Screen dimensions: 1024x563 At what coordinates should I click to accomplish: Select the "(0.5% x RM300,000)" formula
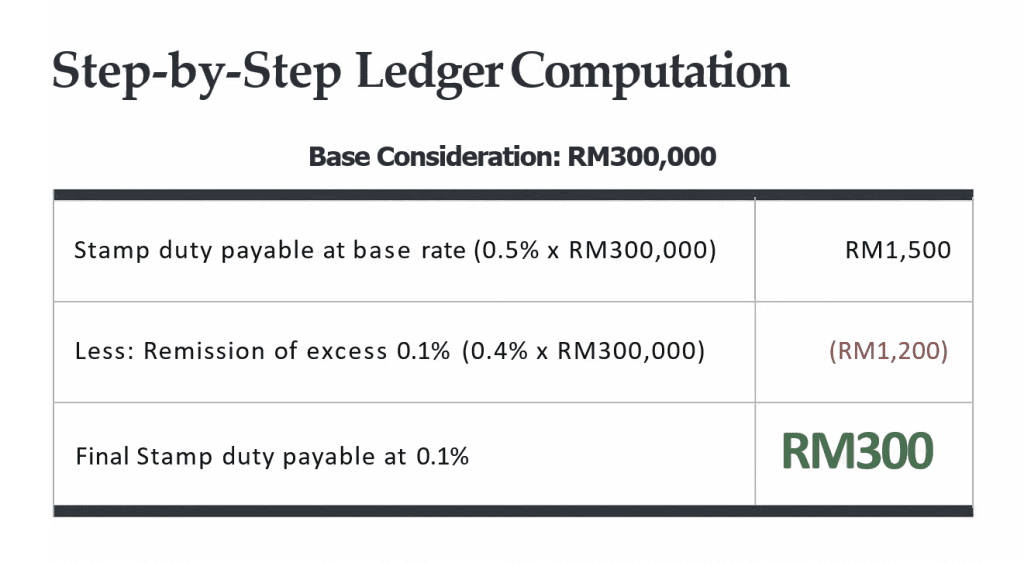594,250
